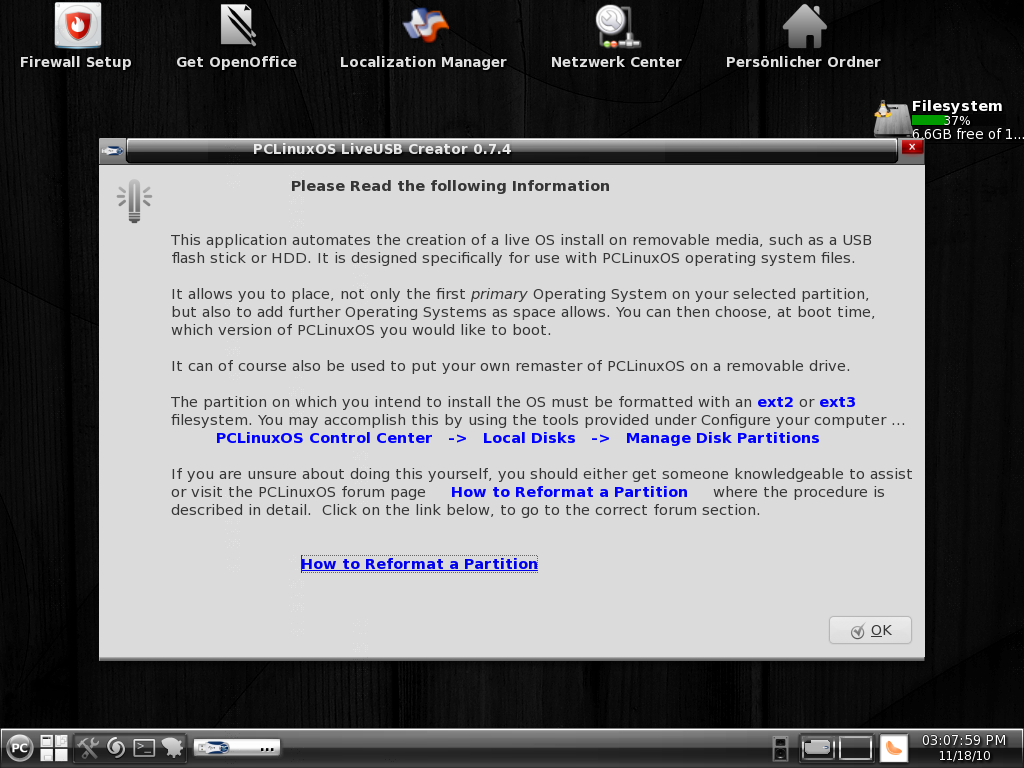The width and height of the screenshot is (1024, 768).
Task: Click the removable device notifier tray icon
Action: pyautogui.click(x=781, y=747)
